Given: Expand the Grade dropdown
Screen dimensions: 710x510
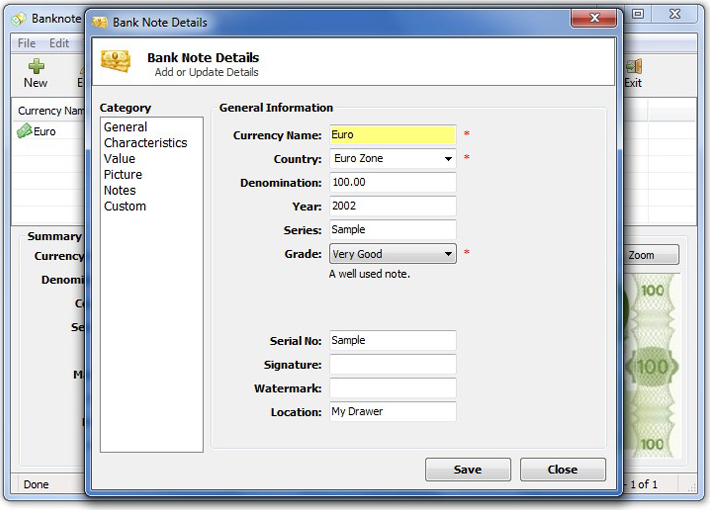Looking at the screenshot, I should tap(448, 255).
